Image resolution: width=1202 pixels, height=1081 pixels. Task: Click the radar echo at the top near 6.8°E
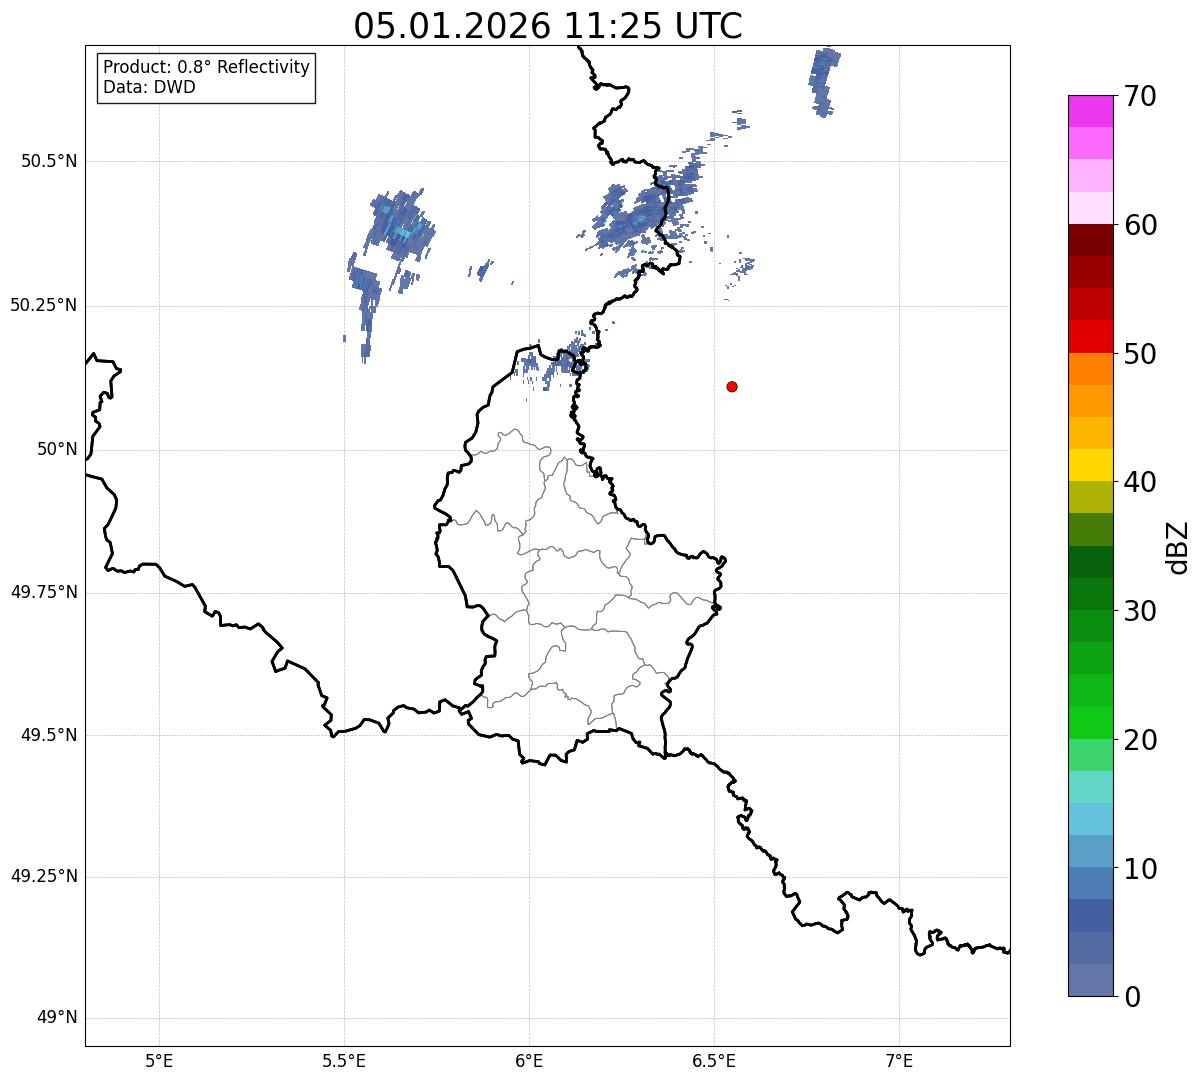824,80
